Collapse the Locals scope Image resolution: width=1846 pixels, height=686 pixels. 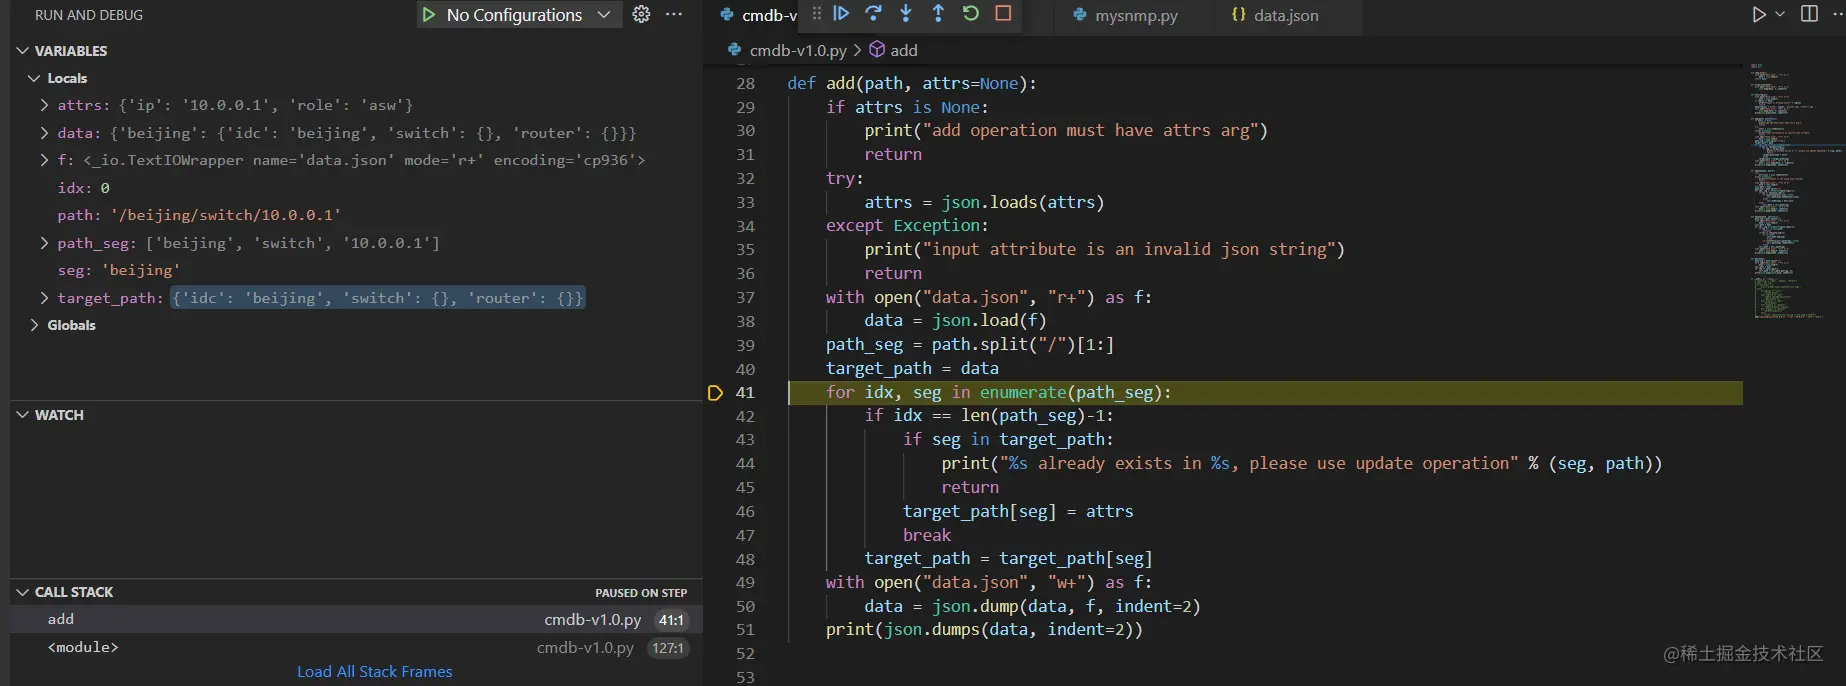click(x=34, y=78)
